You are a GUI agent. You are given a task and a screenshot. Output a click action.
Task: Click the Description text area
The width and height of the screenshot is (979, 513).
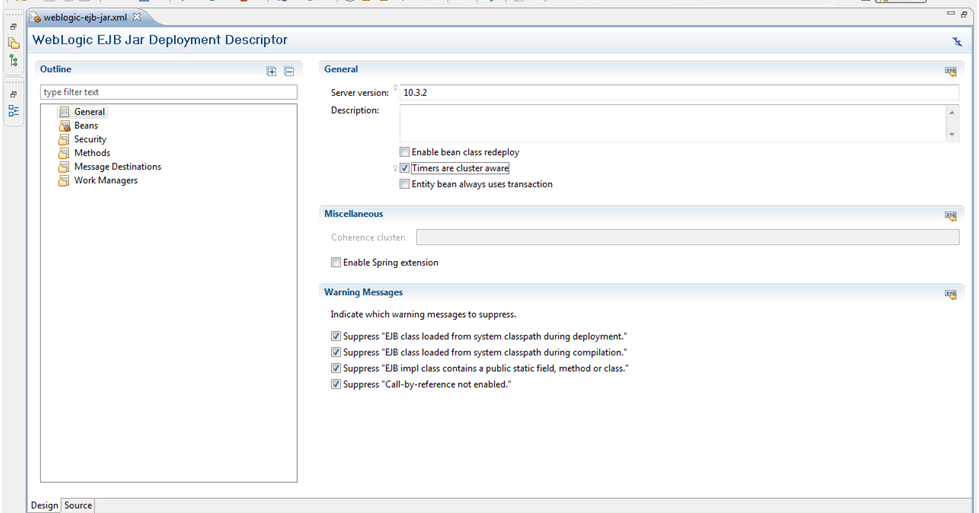[x=673, y=123]
